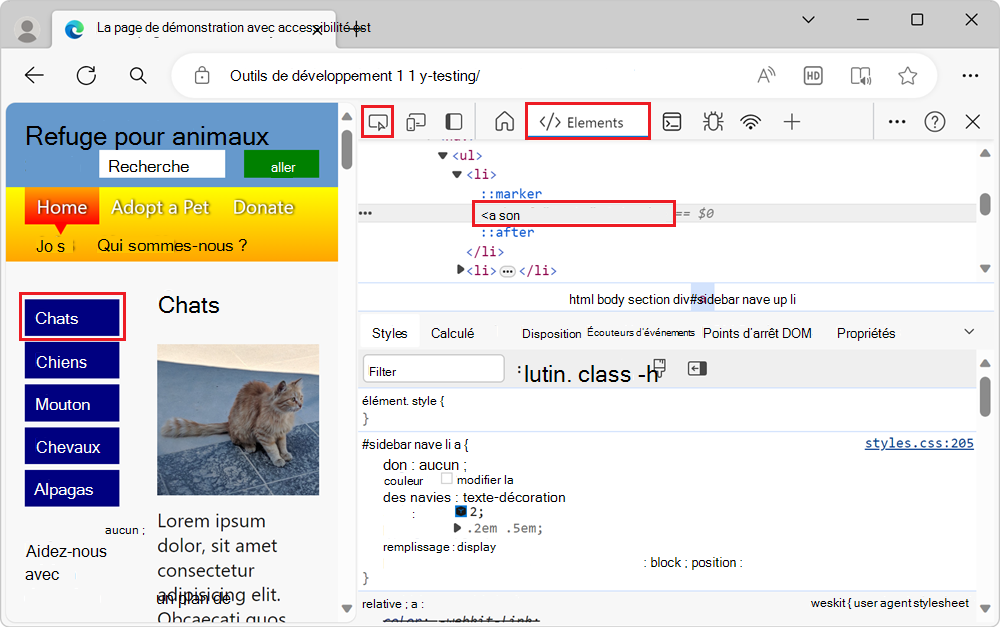
Task: Show more Styles pane tabs chevron
Action: 969,332
